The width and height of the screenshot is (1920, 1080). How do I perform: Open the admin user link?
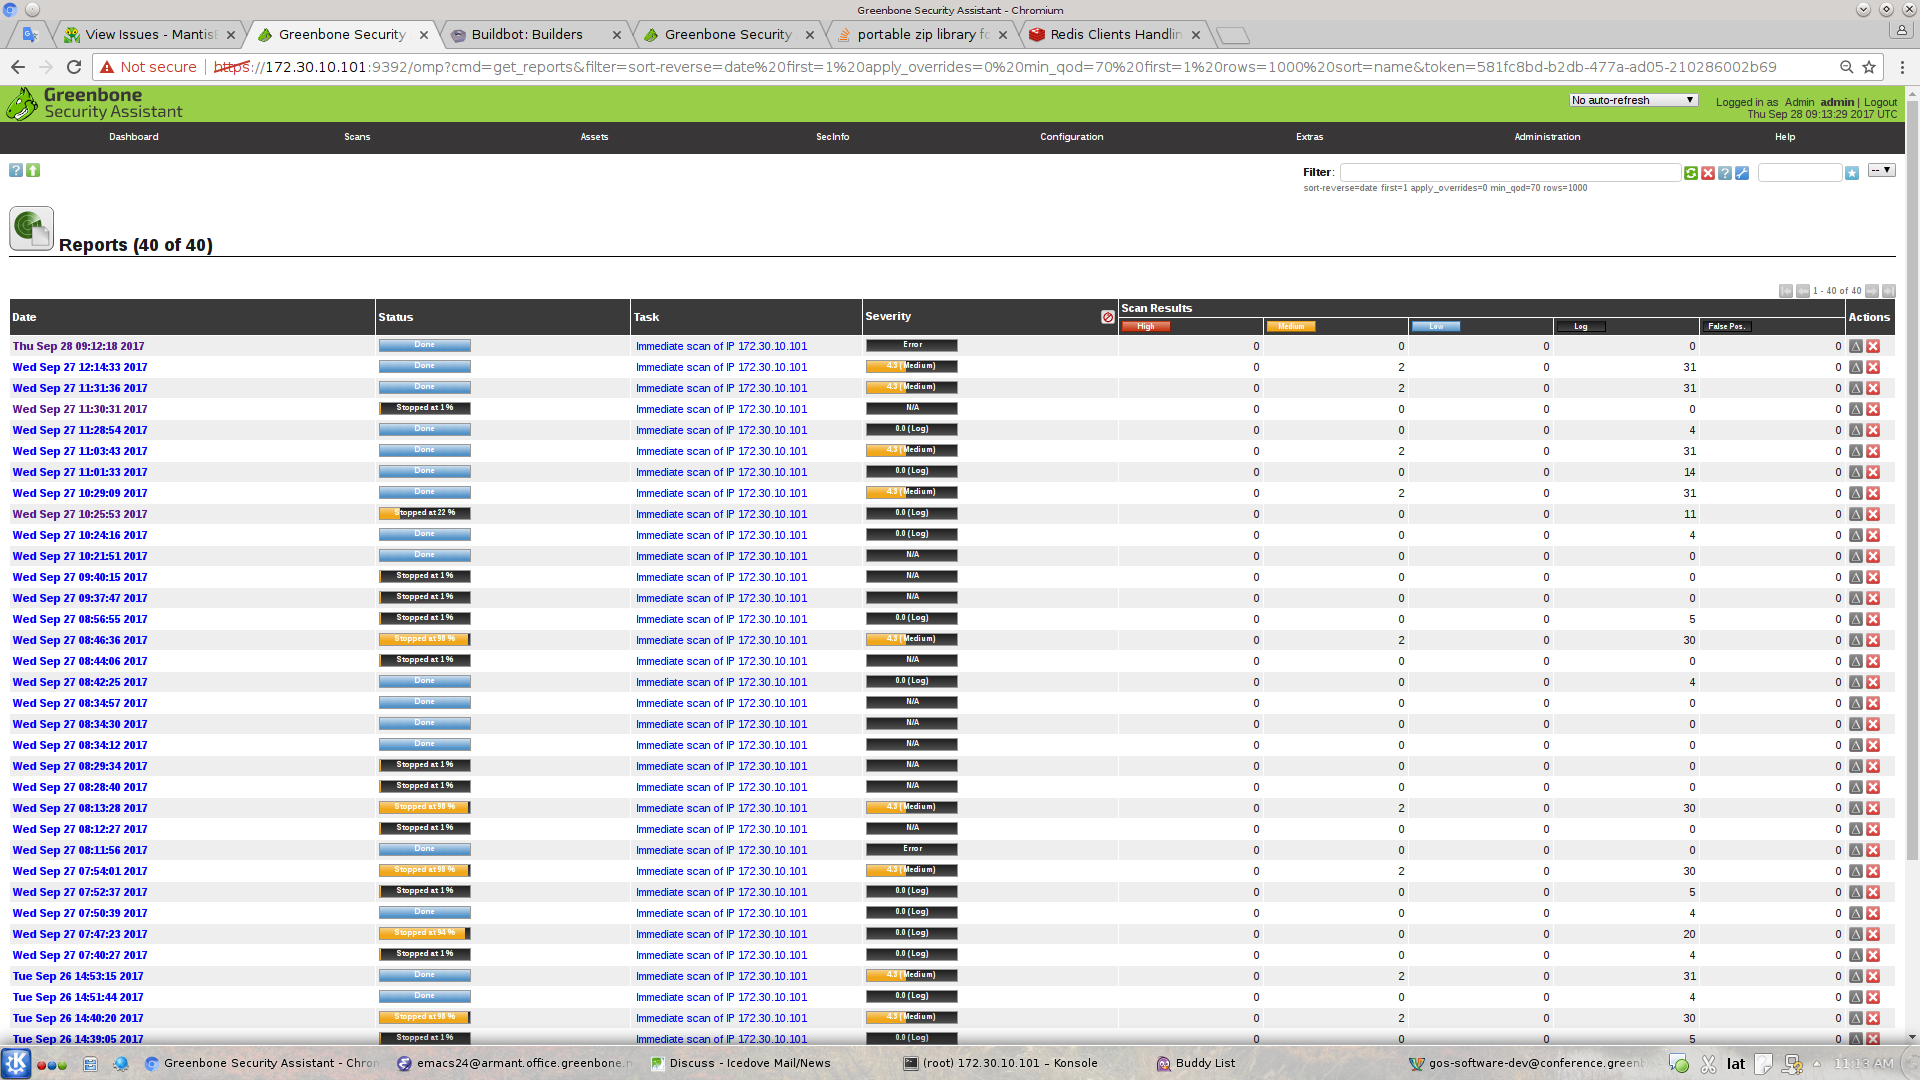tap(1837, 102)
